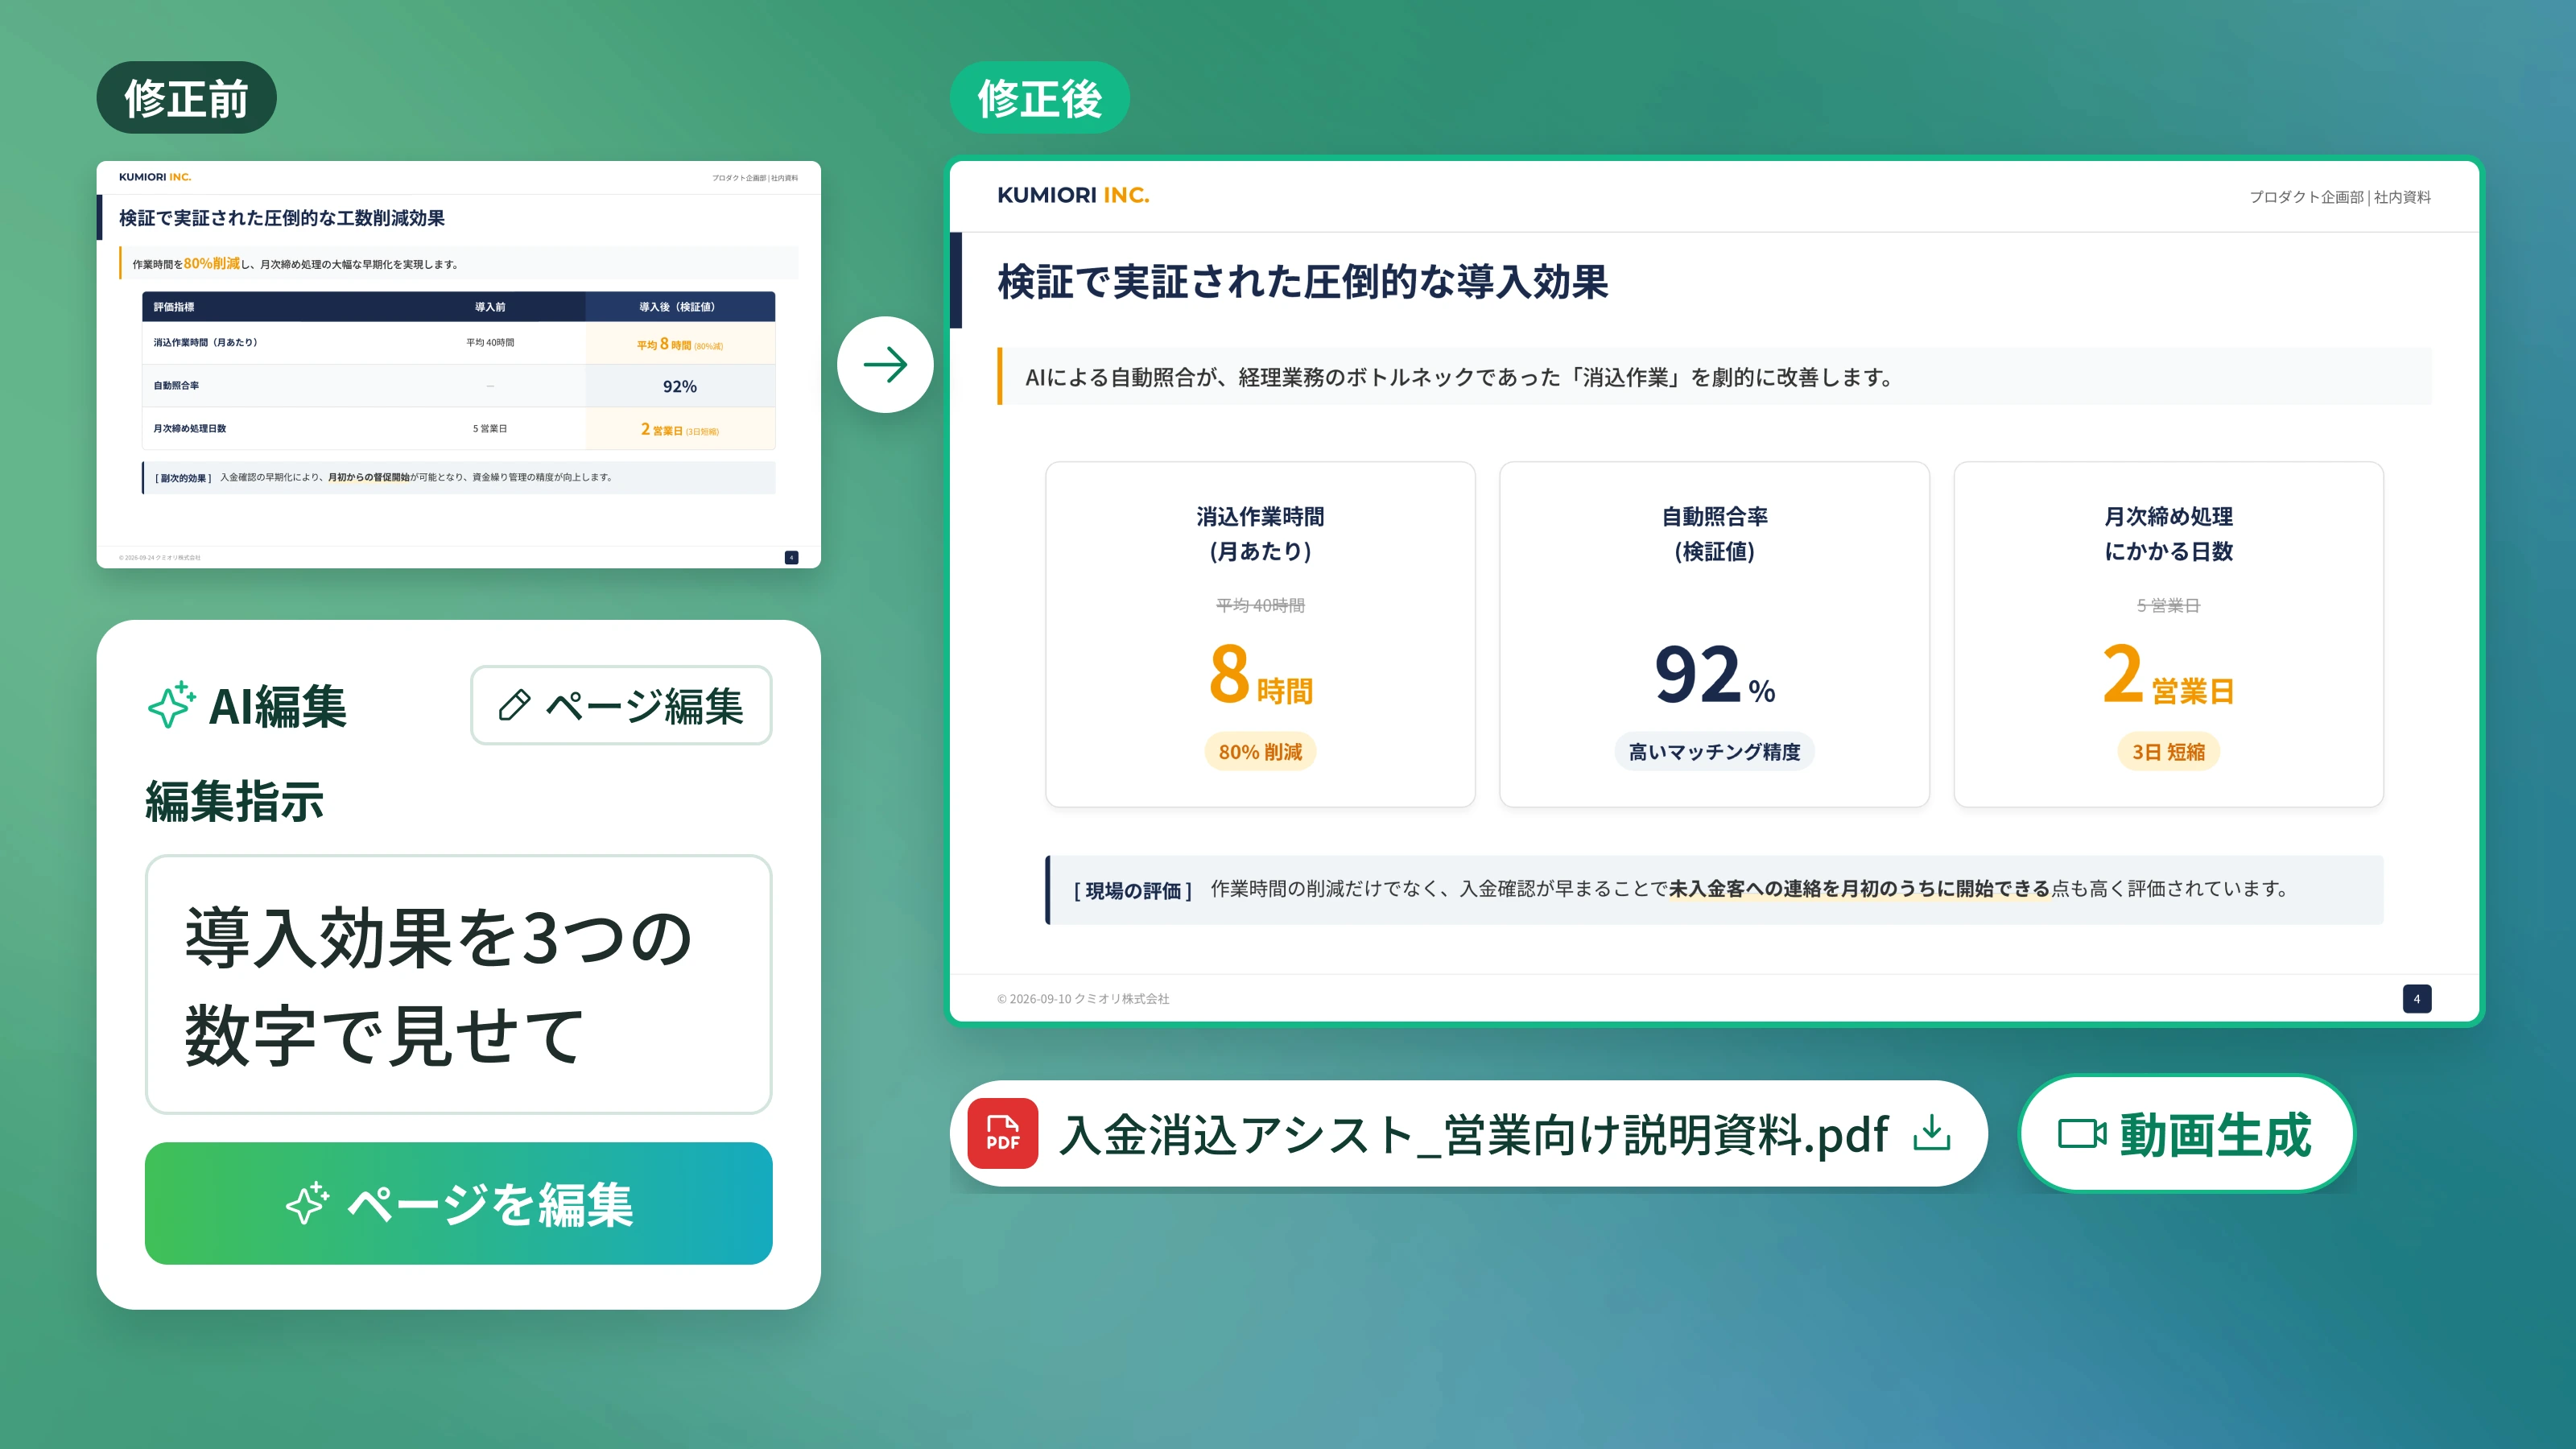This screenshot has height=1449, width=2576.
Task: Select the AI編集 heading tab
Action: (247, 705)
